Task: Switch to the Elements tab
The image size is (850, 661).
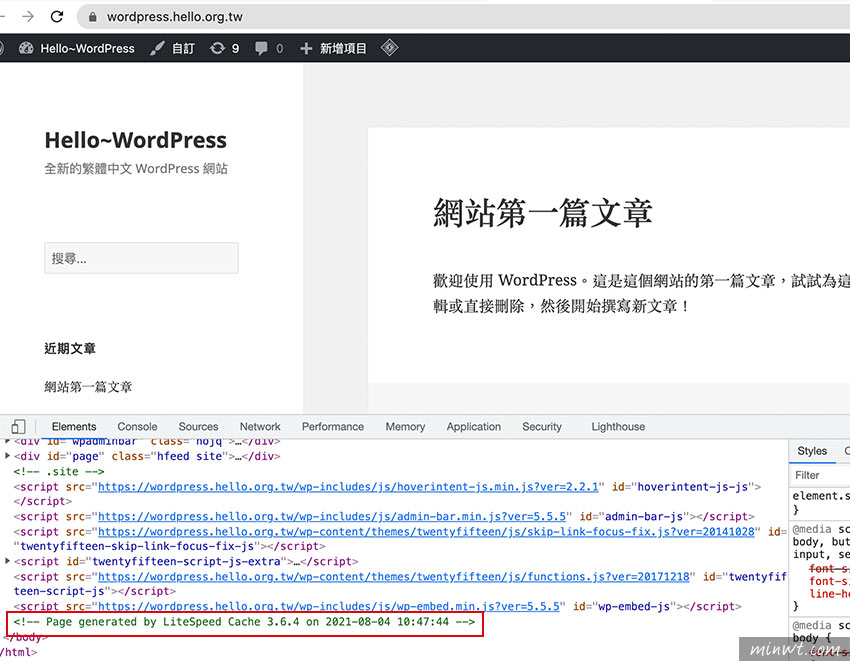Action: point(74,427)
